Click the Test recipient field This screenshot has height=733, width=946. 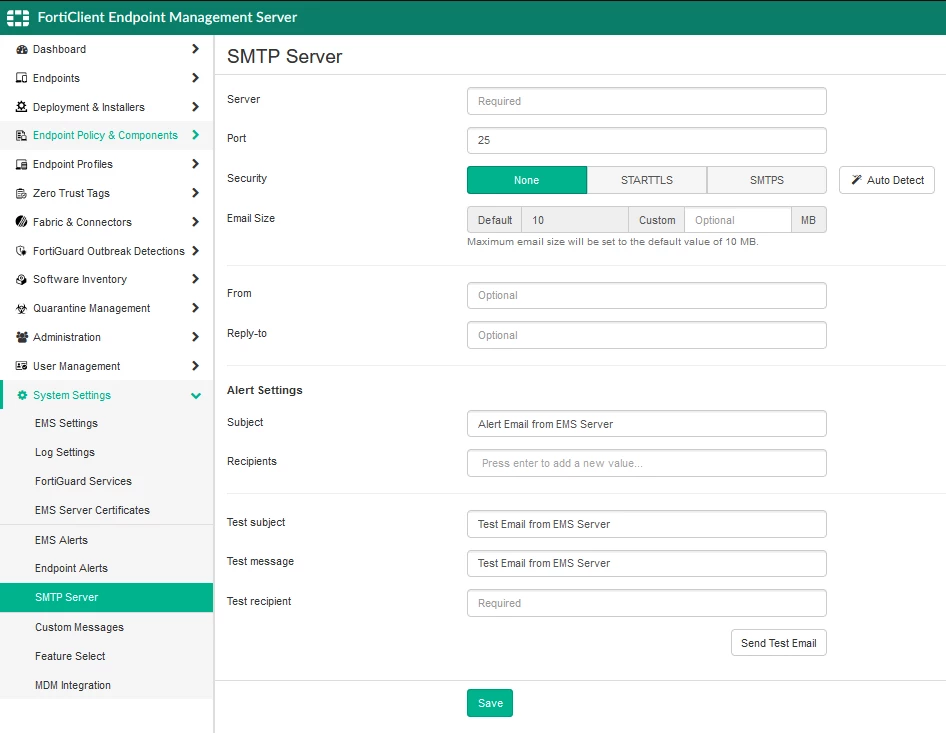(x=647, y=603)
